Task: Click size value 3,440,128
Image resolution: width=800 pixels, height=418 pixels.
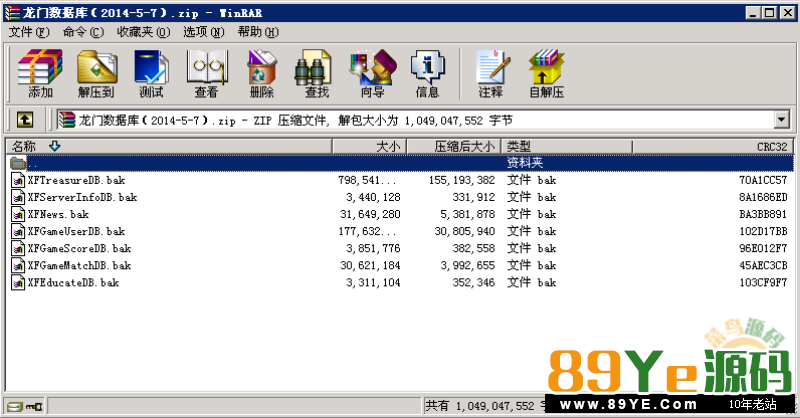Action: pos(373,197)
